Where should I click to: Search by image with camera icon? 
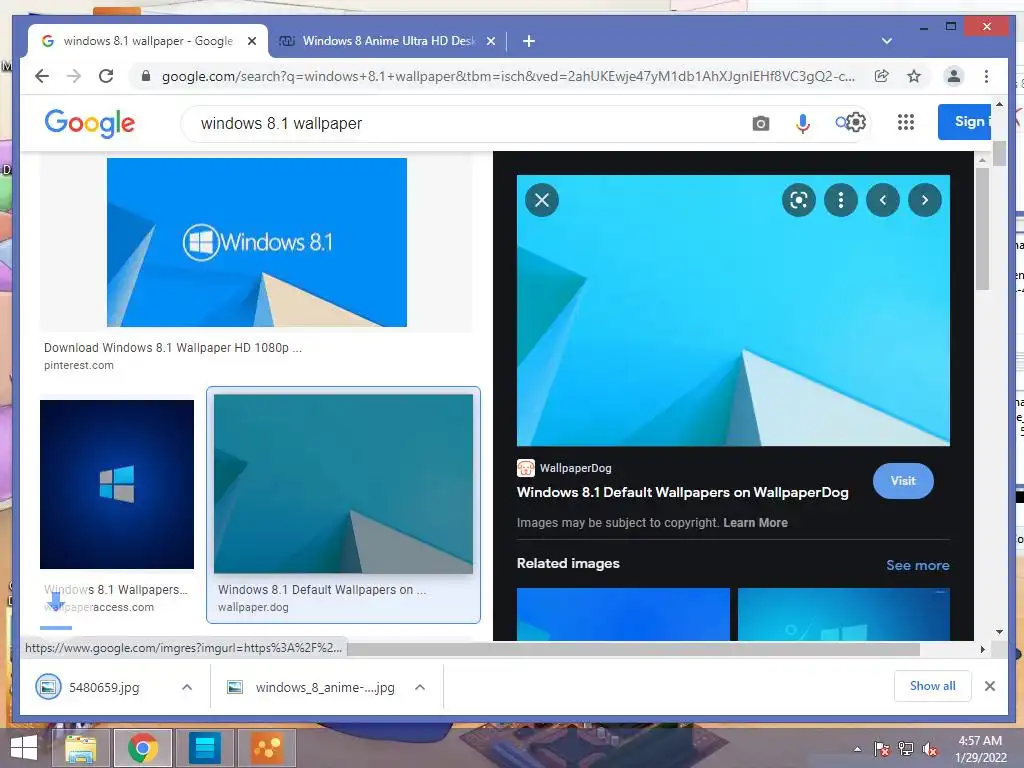pyautogui.click(x=761, y=123)
